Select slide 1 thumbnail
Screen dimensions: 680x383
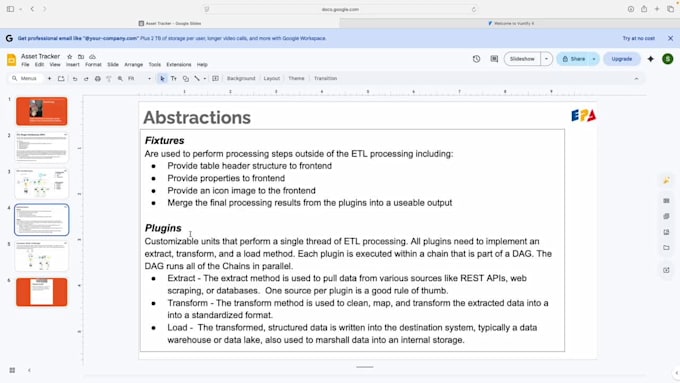(42, 111)
